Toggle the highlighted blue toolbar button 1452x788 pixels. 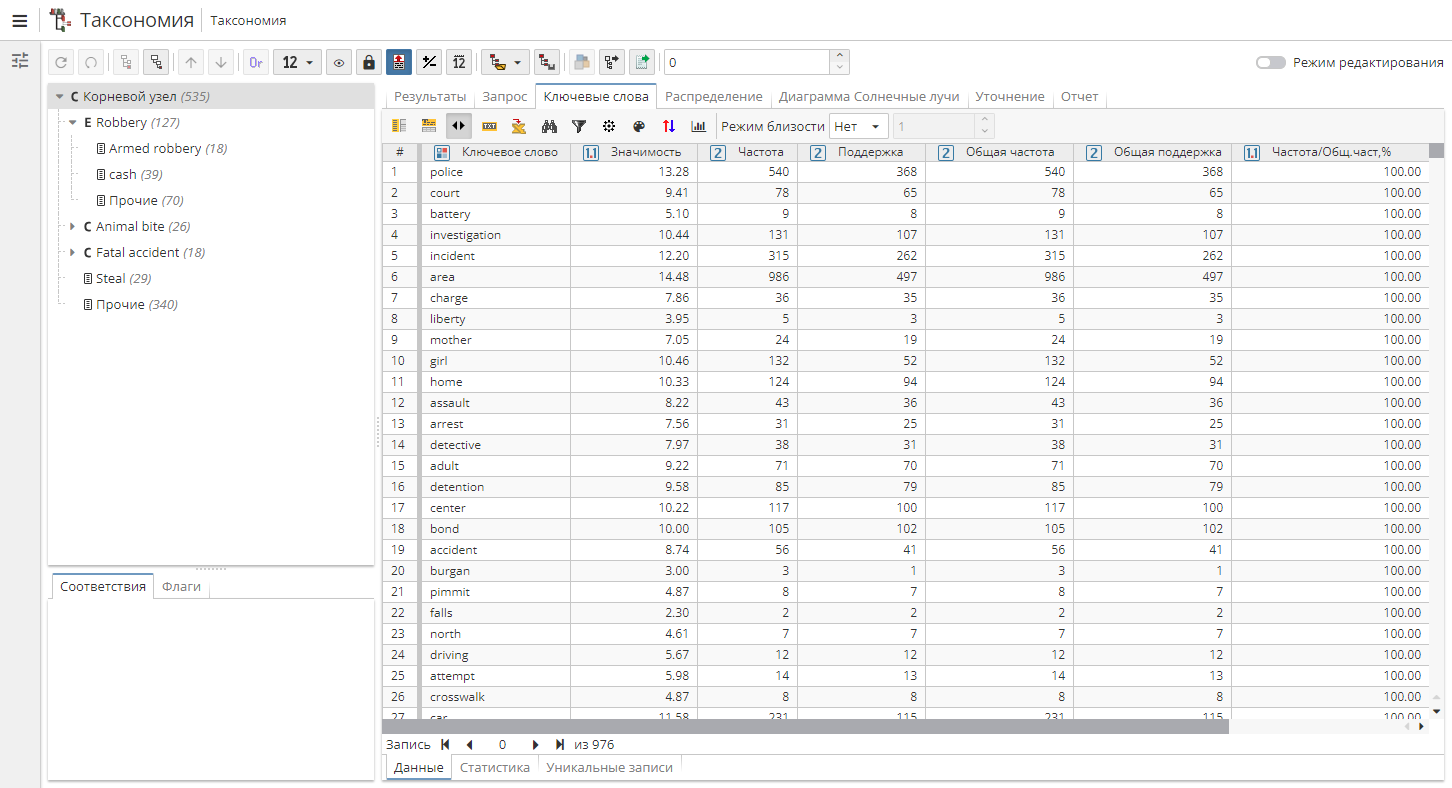click(399, 62)
